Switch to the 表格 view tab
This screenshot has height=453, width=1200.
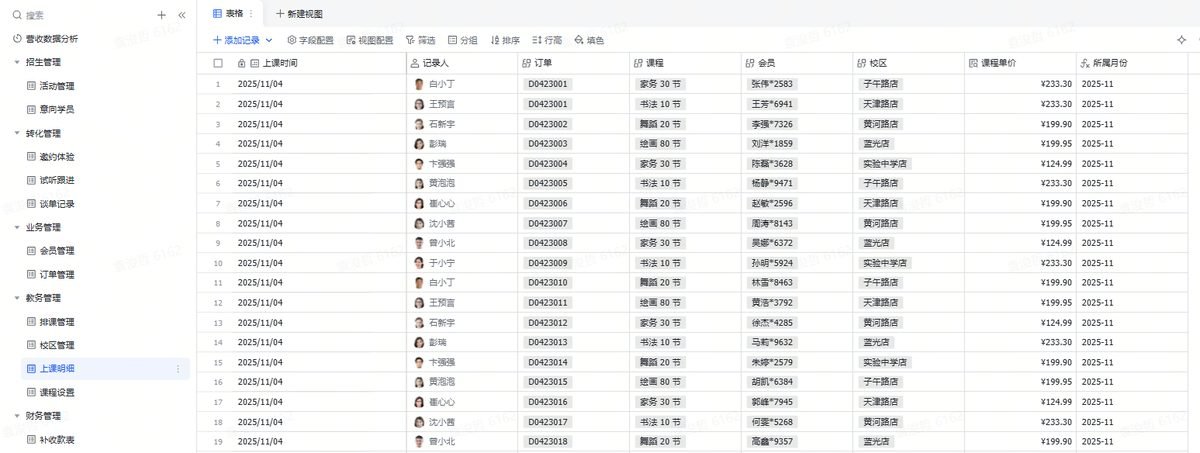tap(227, 14)
